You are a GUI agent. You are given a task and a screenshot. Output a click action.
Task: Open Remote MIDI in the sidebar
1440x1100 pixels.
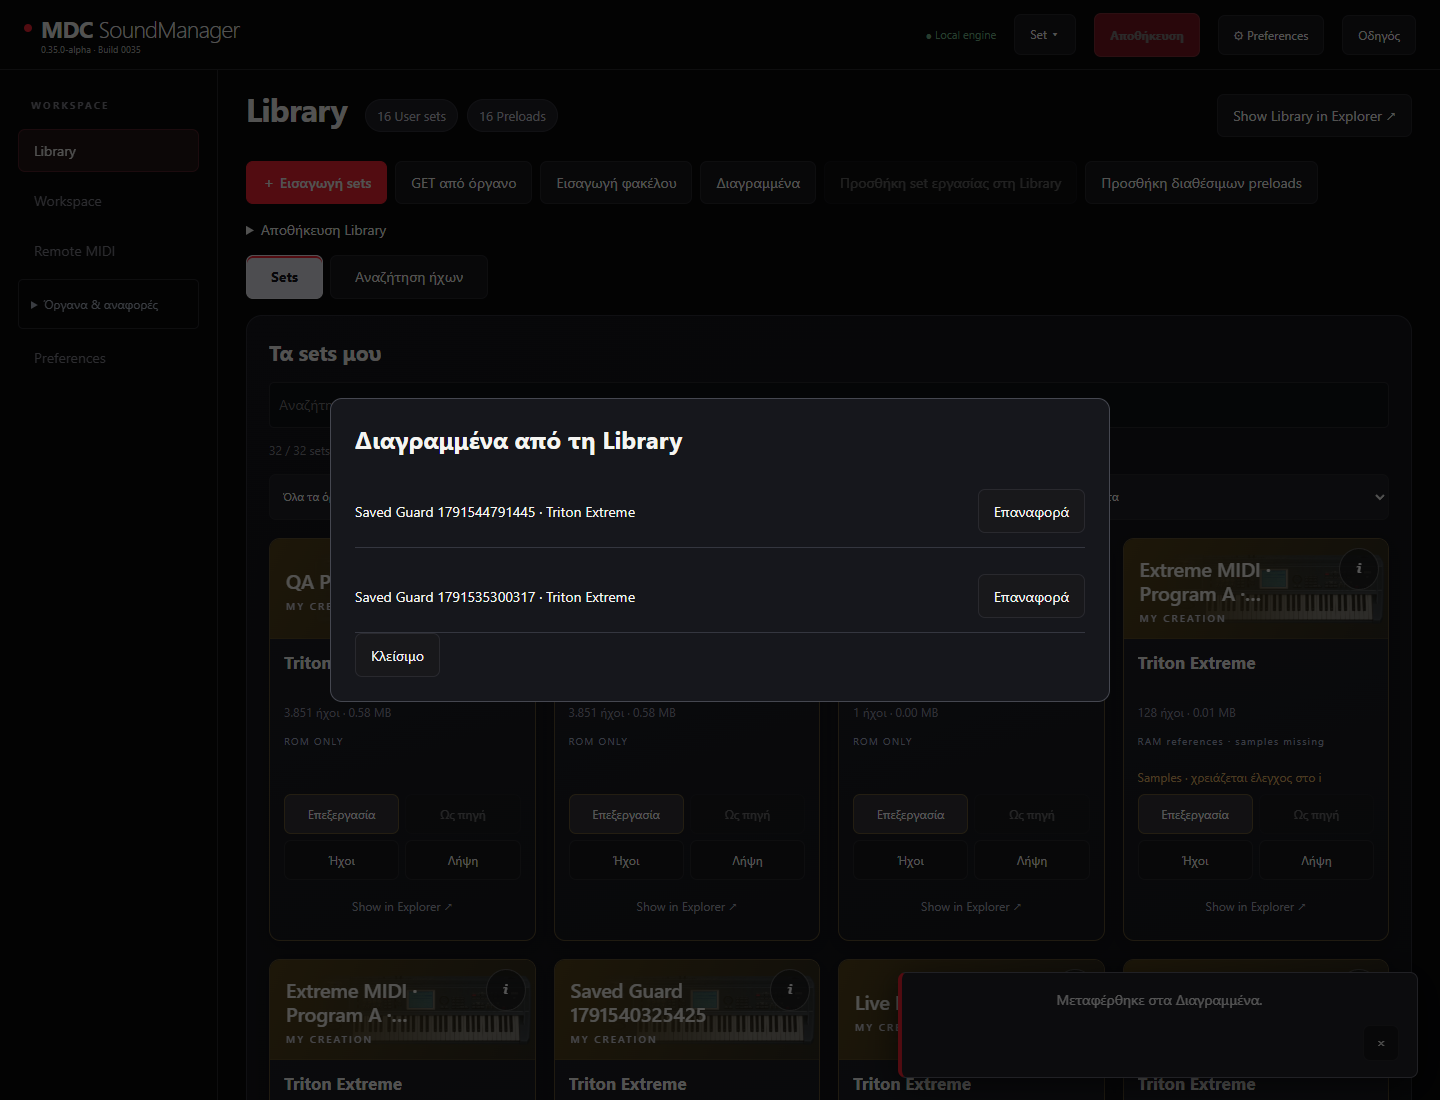point(108,251)
